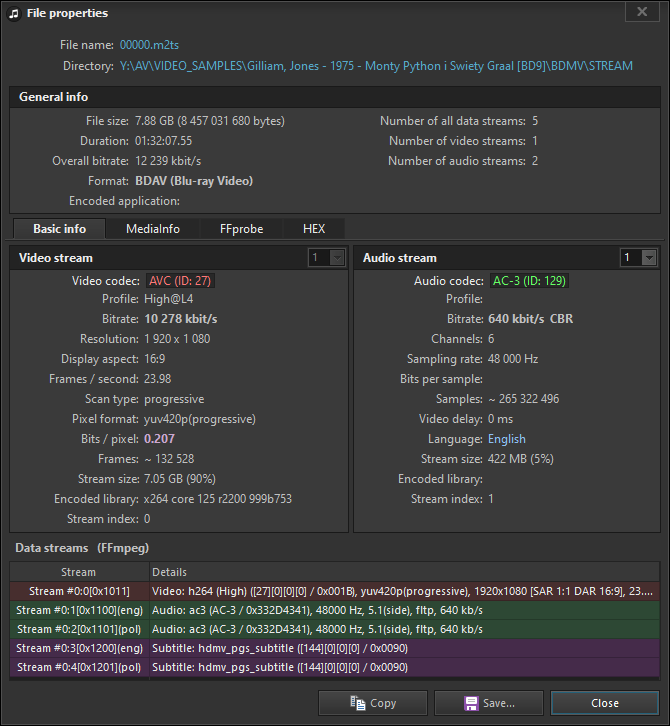Open the audio stream number dropdown
This screenshot has height=726, width=670.
(640, 258)
